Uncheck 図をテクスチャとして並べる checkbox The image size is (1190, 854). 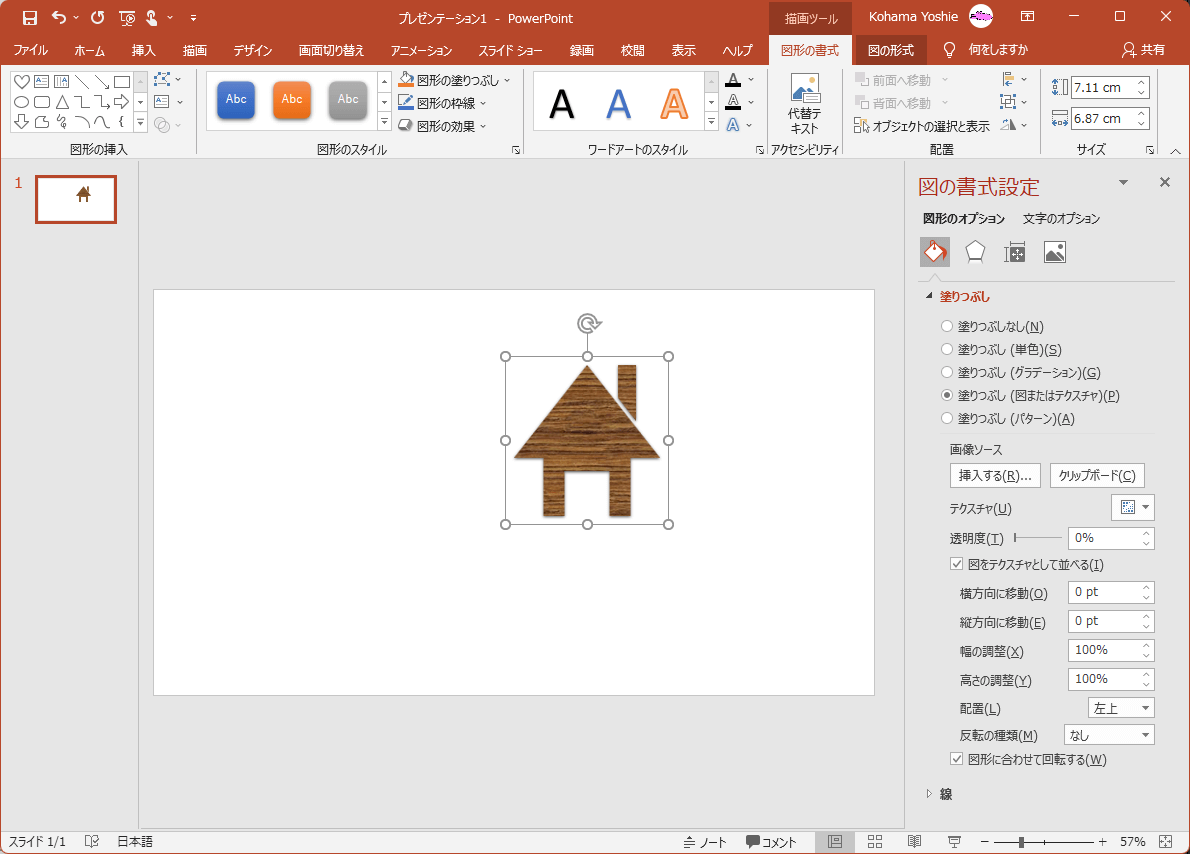957,565
